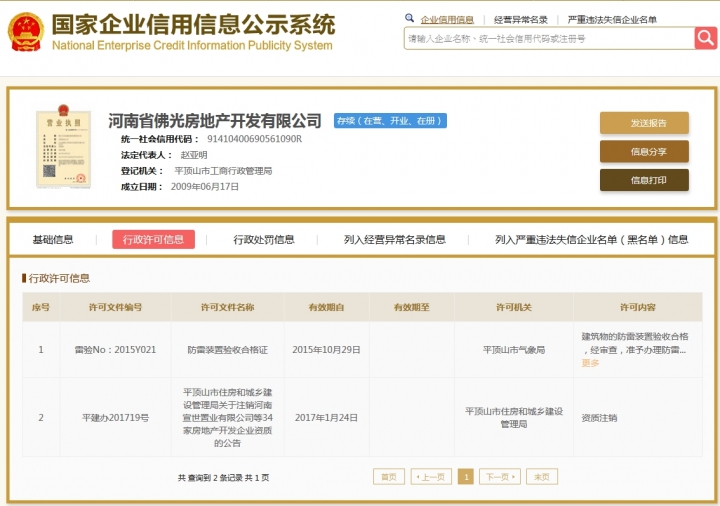Click registration authority 平顶山市工商行政管理局

(223, 171)
